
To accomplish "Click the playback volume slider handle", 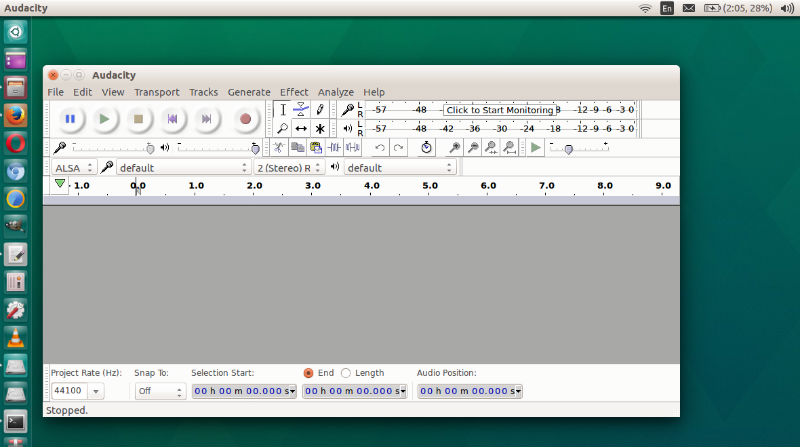I will 255,148.
